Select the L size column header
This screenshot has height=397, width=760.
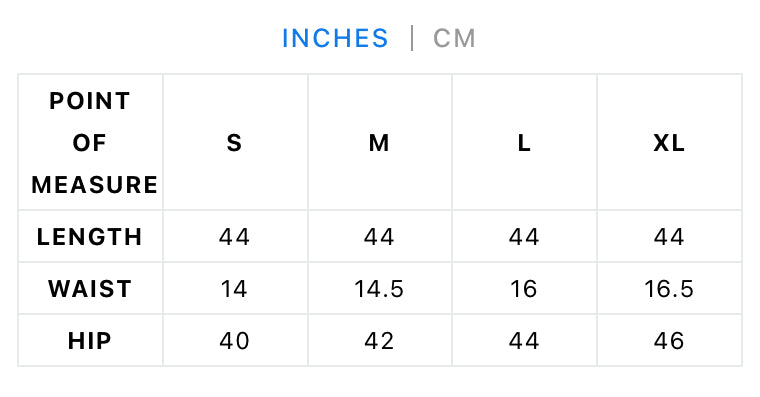tap(524, 143)
